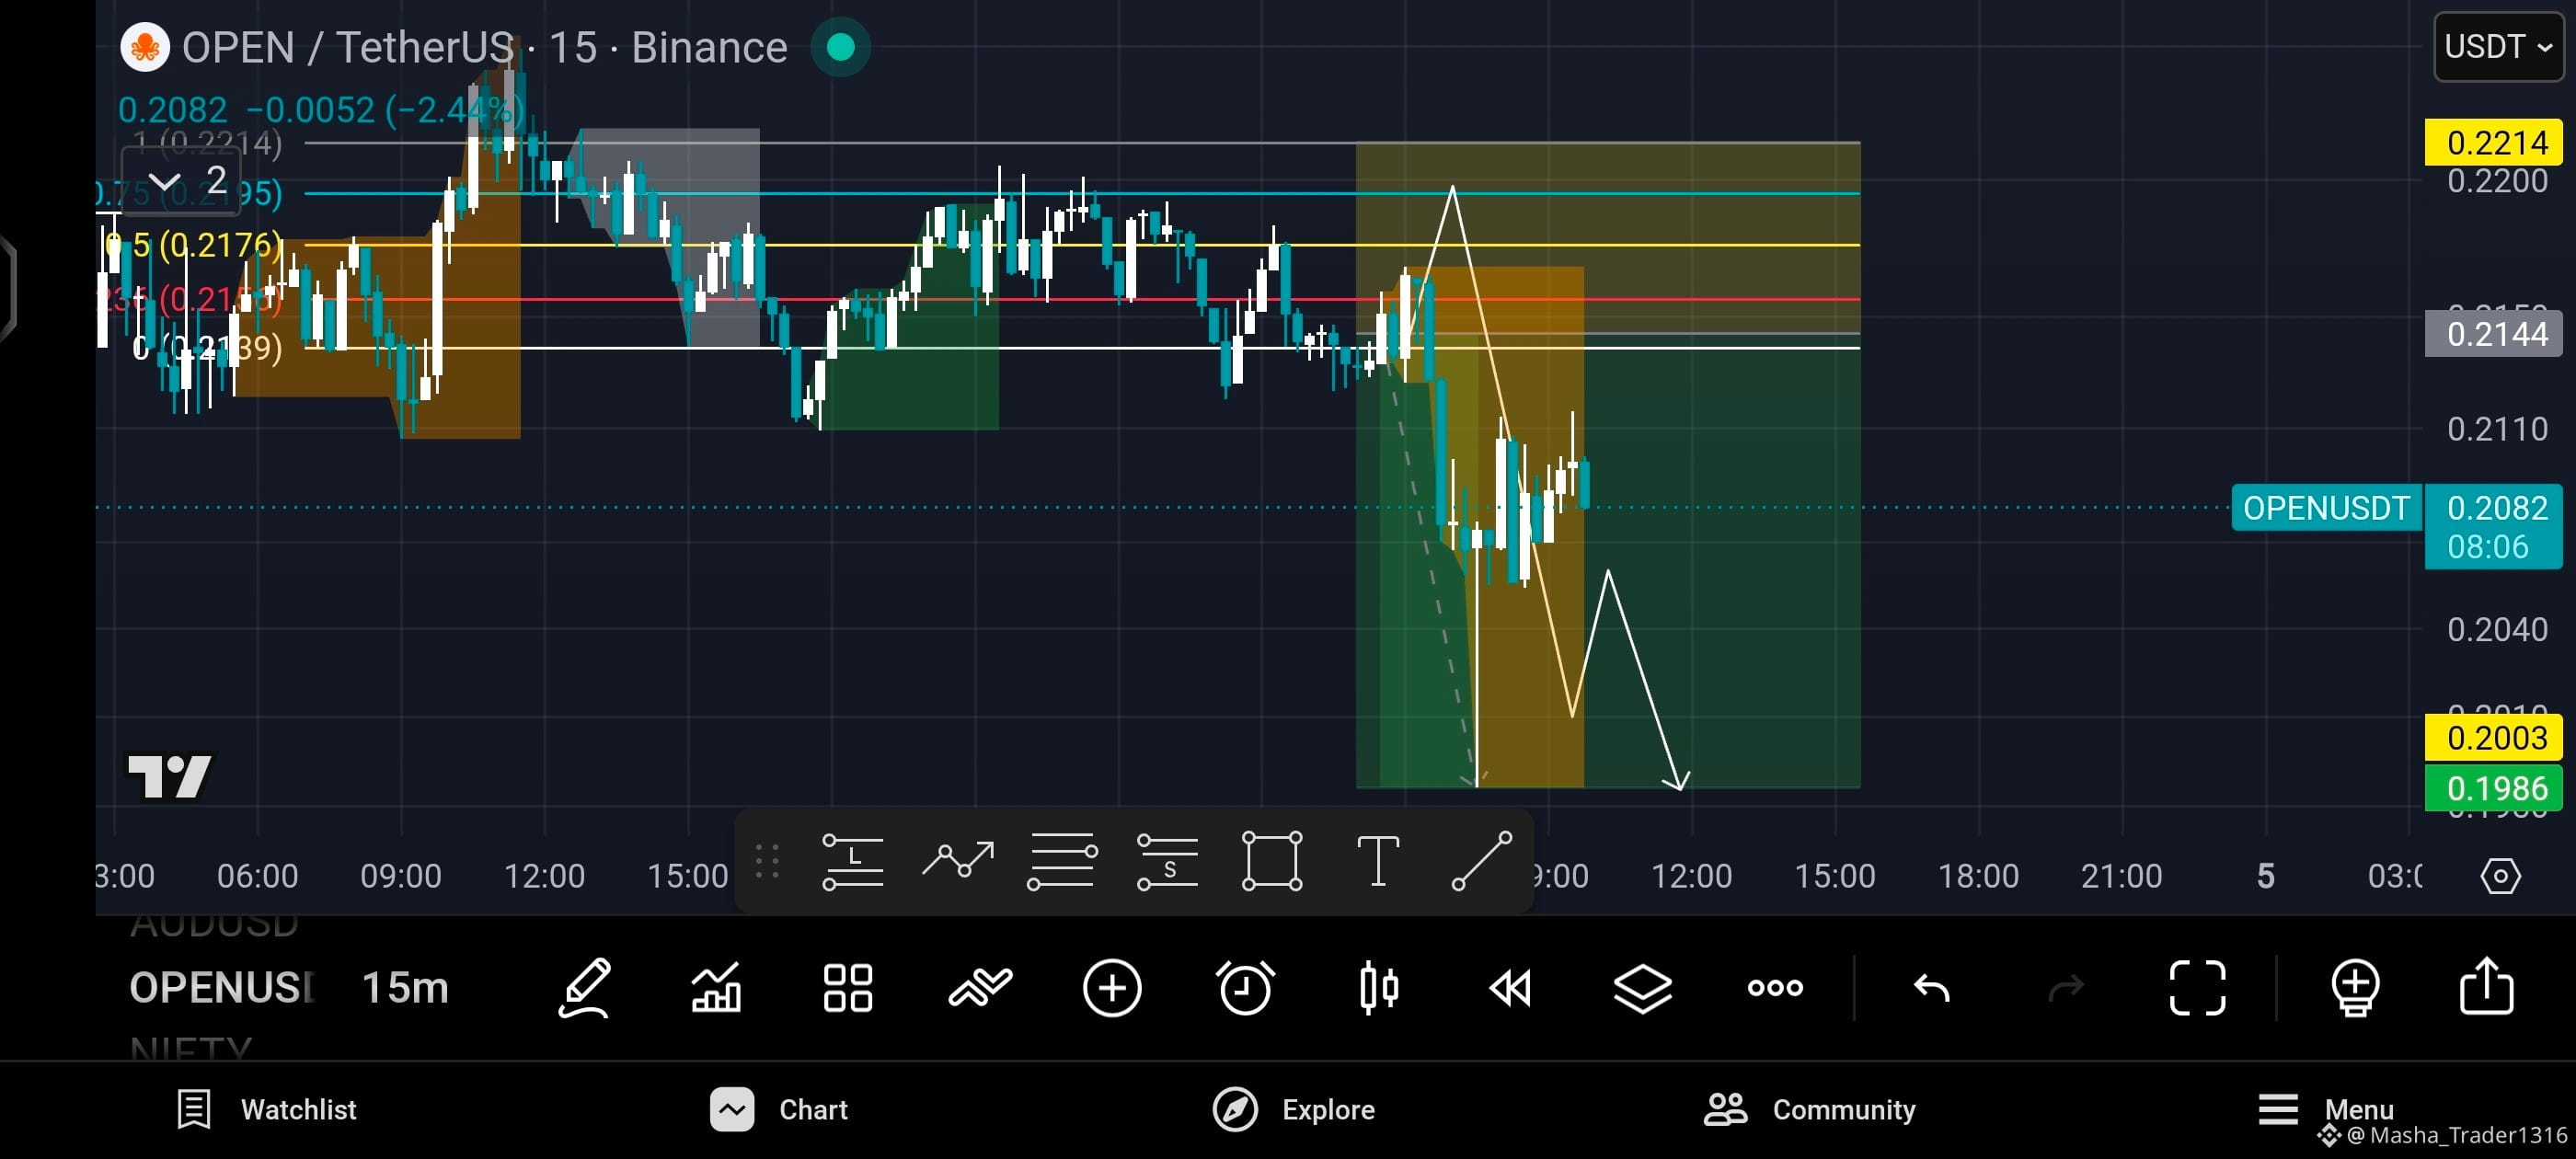The image size is (2576, 1159).
Task: Select the path polyline drawing tool
Action: [957, 861]
